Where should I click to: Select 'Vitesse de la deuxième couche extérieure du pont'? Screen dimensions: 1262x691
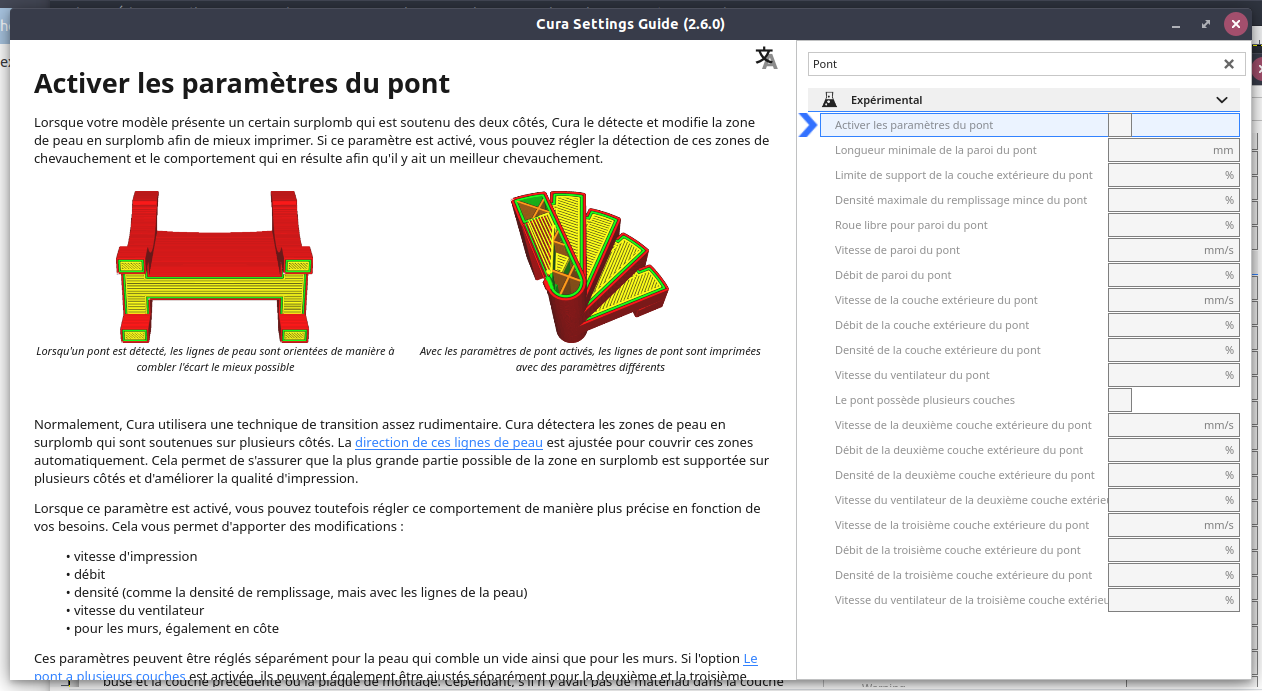[x=963, y=425]
